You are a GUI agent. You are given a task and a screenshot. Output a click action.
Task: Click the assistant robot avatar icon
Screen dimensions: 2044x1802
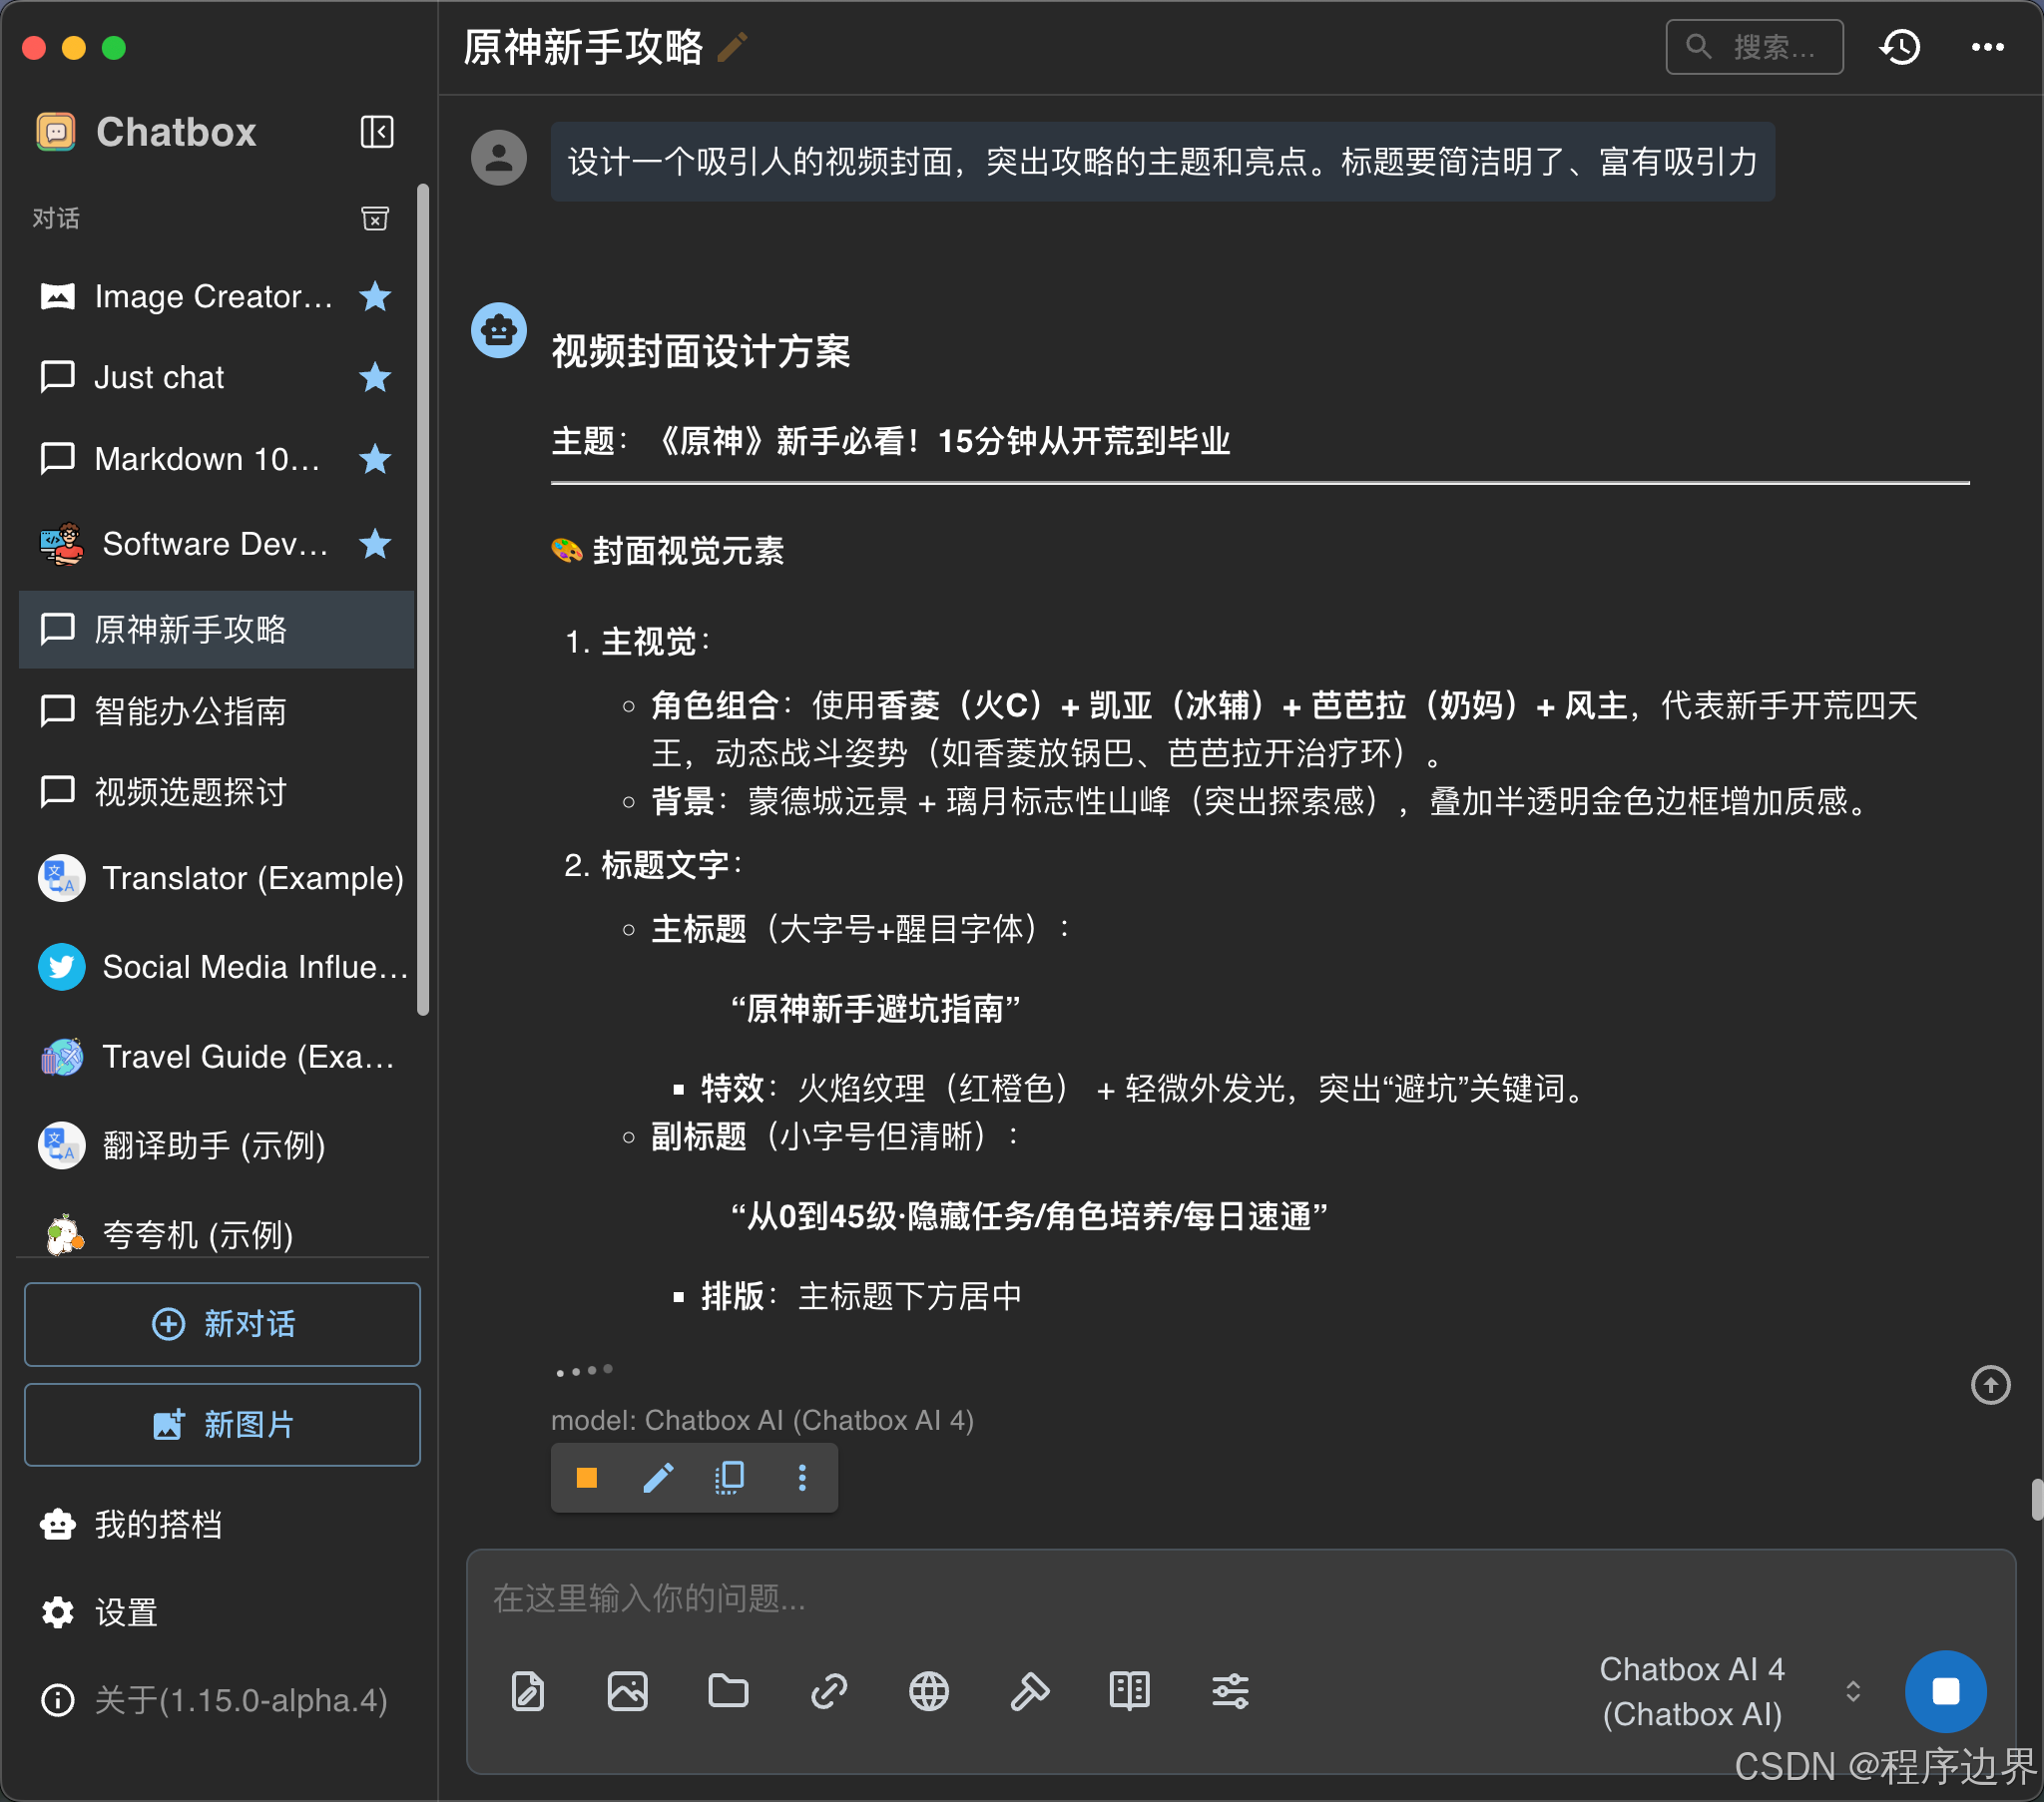499,330
